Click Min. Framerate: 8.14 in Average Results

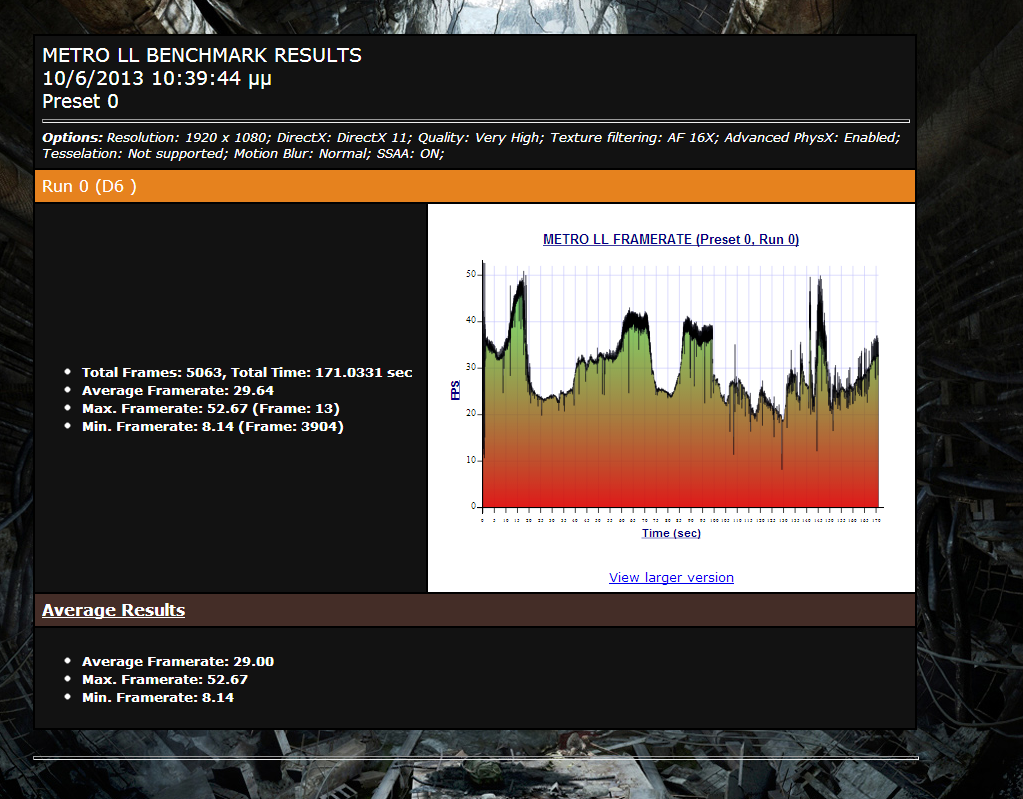click(158, 697)
